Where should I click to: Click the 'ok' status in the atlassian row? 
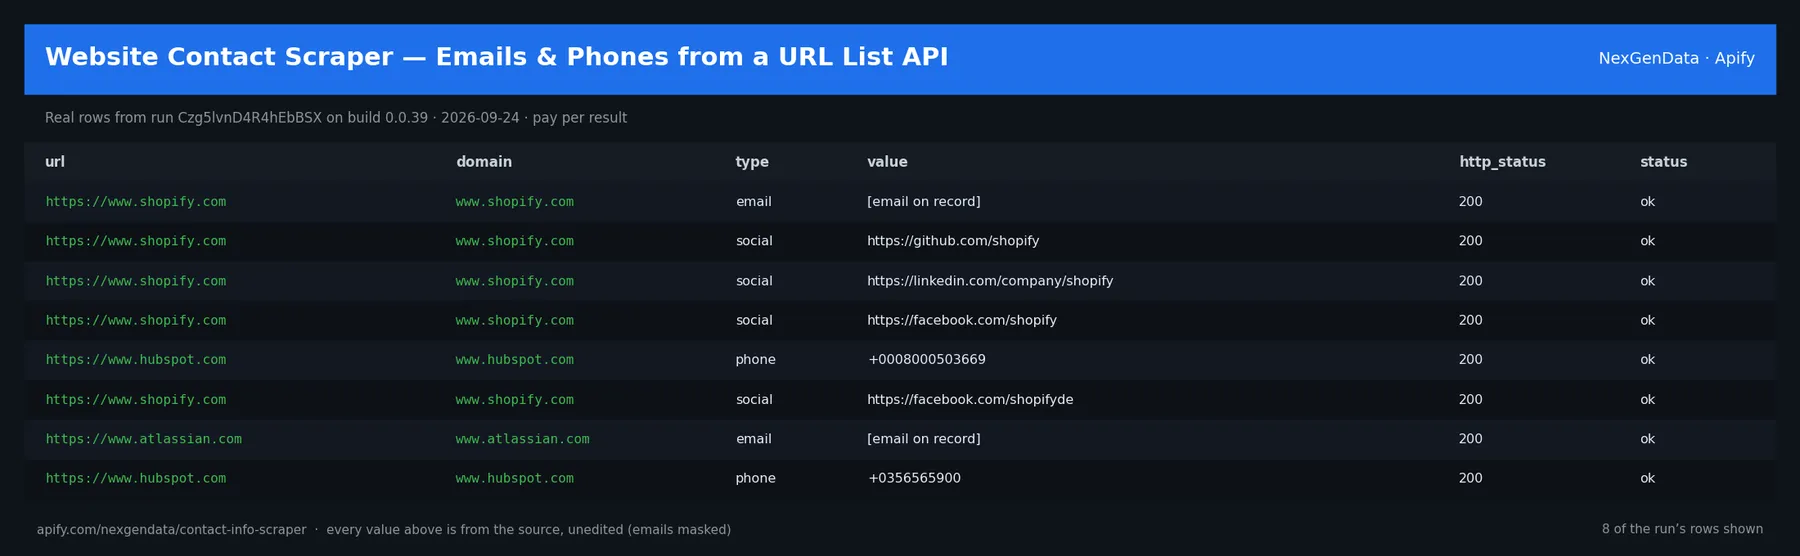point(1647,439)
